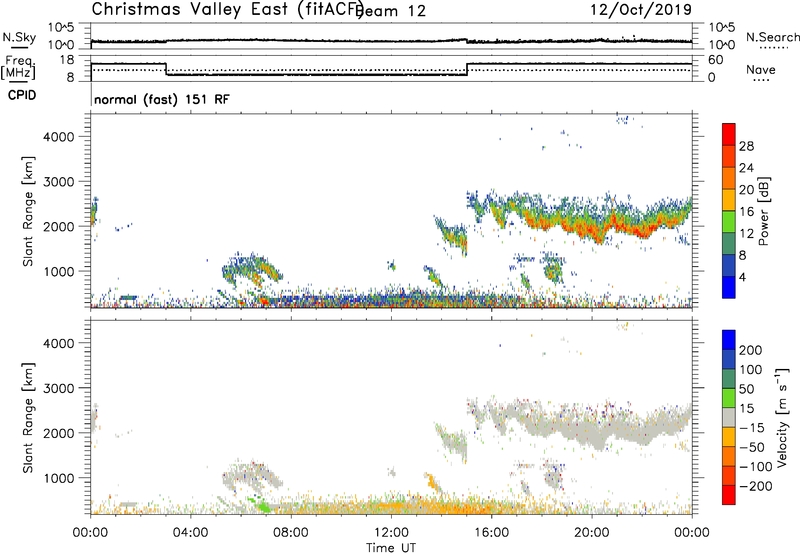Click the "Velocity [m s-1]" colorbar title
The height and width of the screenshot is (554, 800).
point(782,417)
